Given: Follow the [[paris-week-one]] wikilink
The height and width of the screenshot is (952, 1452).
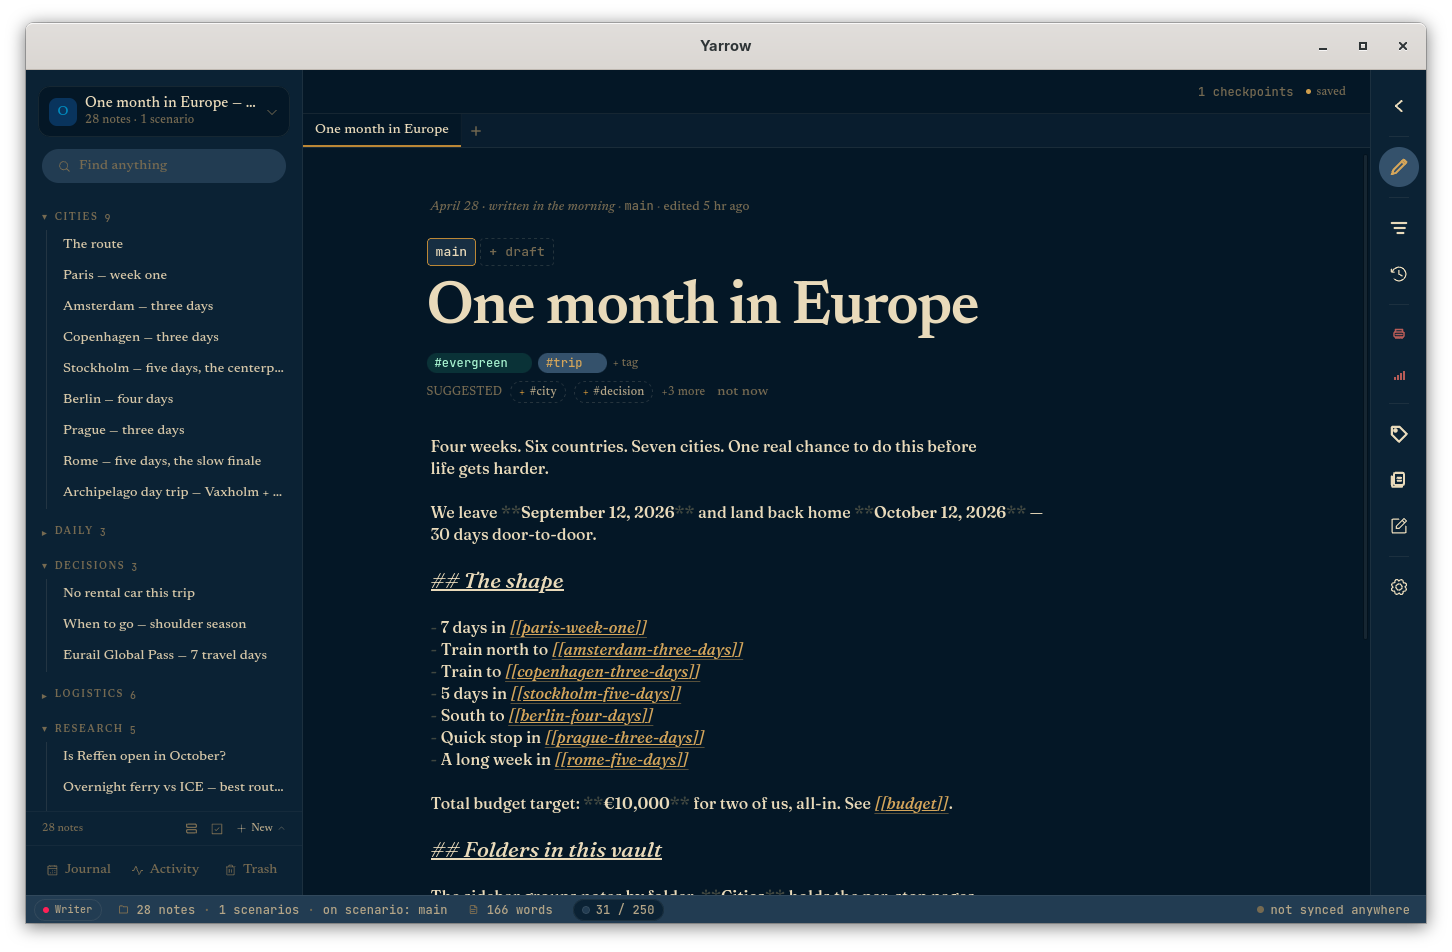Looking at the screenshot, I should click(x=579, y=628).
